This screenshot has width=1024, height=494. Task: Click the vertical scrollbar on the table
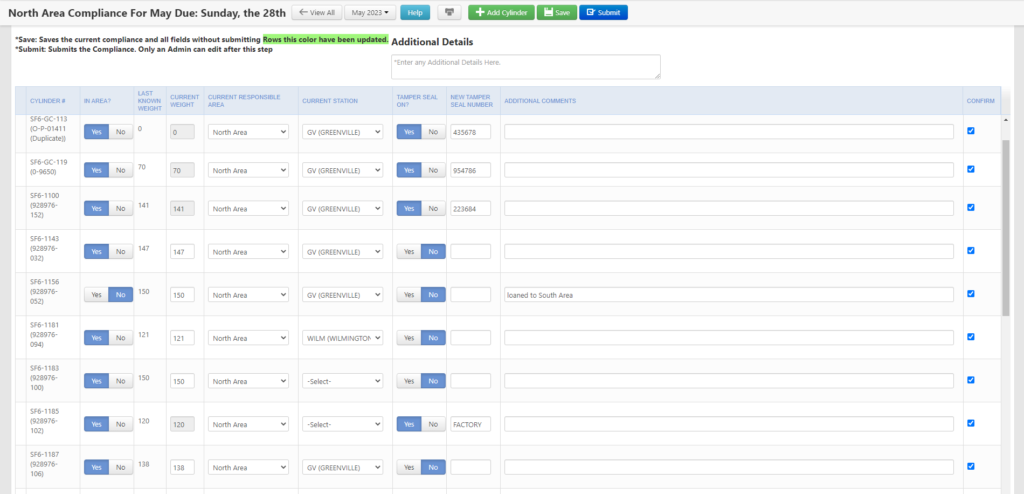tap(1006, 230)
